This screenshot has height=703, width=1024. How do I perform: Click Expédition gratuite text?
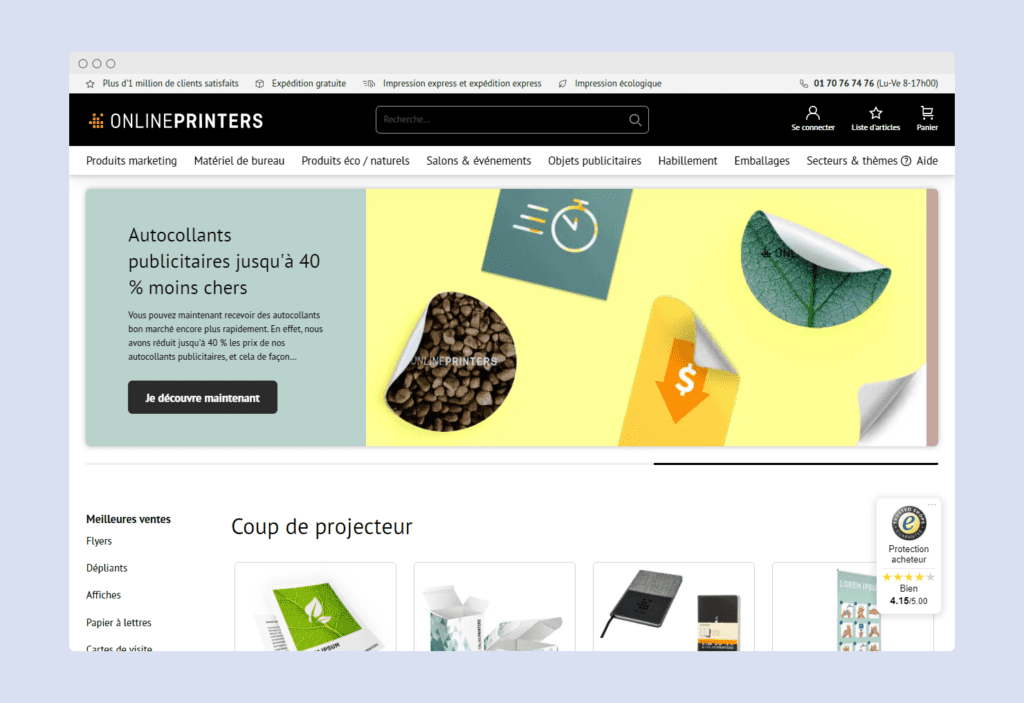(309, 84)
